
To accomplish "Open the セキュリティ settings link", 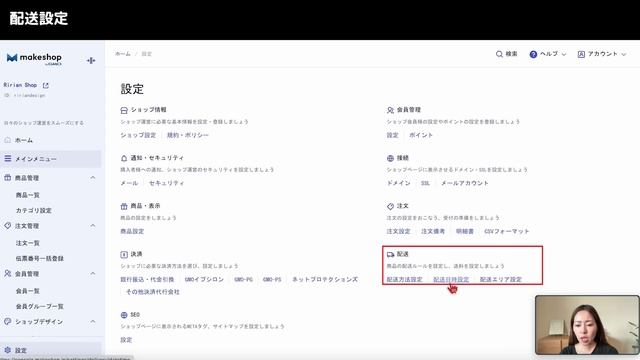I will (167, 183).
